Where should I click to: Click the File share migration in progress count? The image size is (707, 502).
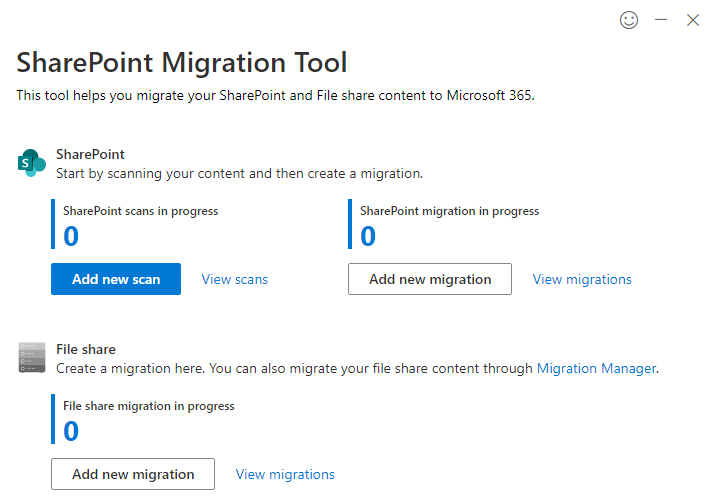[x=71, y=431]
